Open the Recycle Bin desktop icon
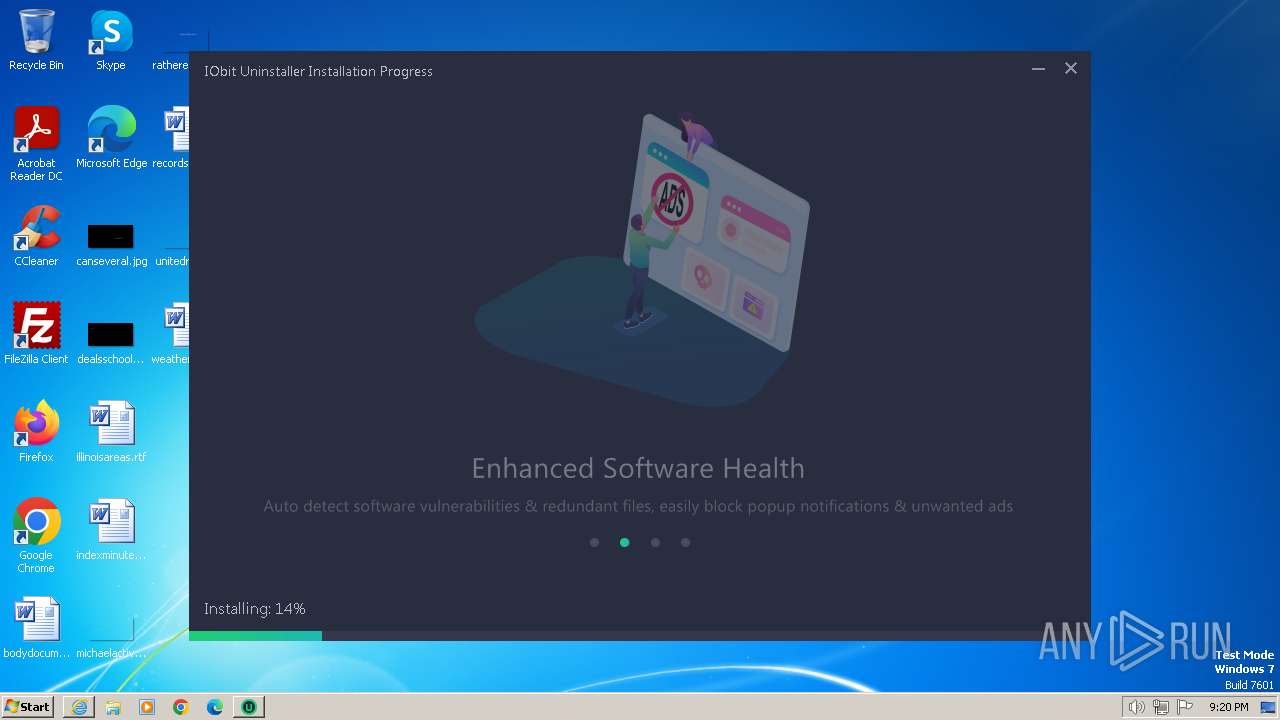The width and height of the screenshot is (1280, 720). [x=36, y=40]
